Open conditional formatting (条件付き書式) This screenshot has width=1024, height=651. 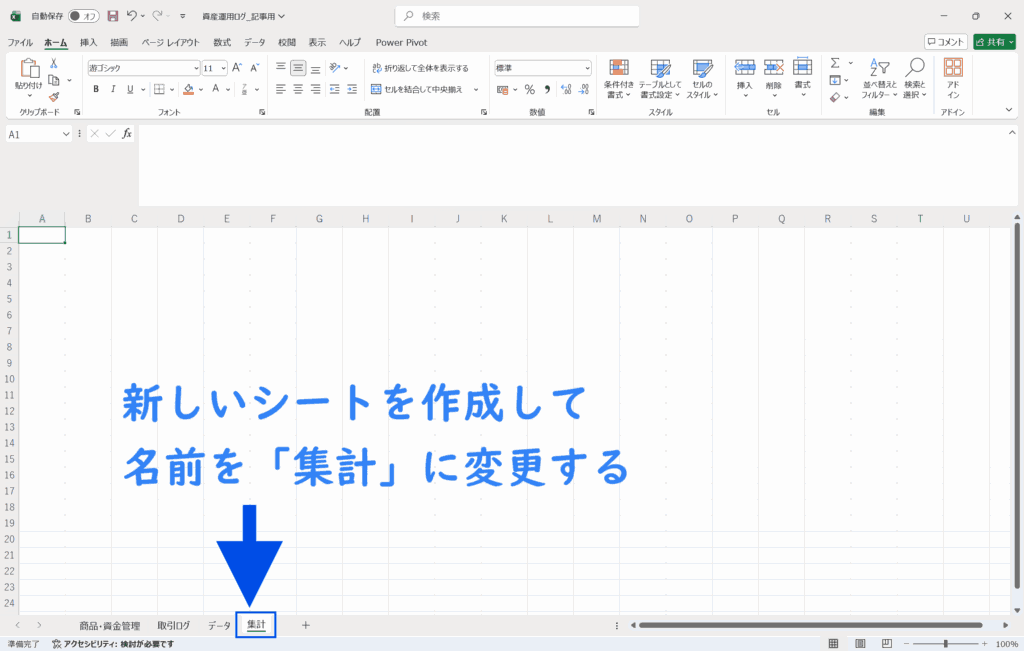click(x=619, y=78)
